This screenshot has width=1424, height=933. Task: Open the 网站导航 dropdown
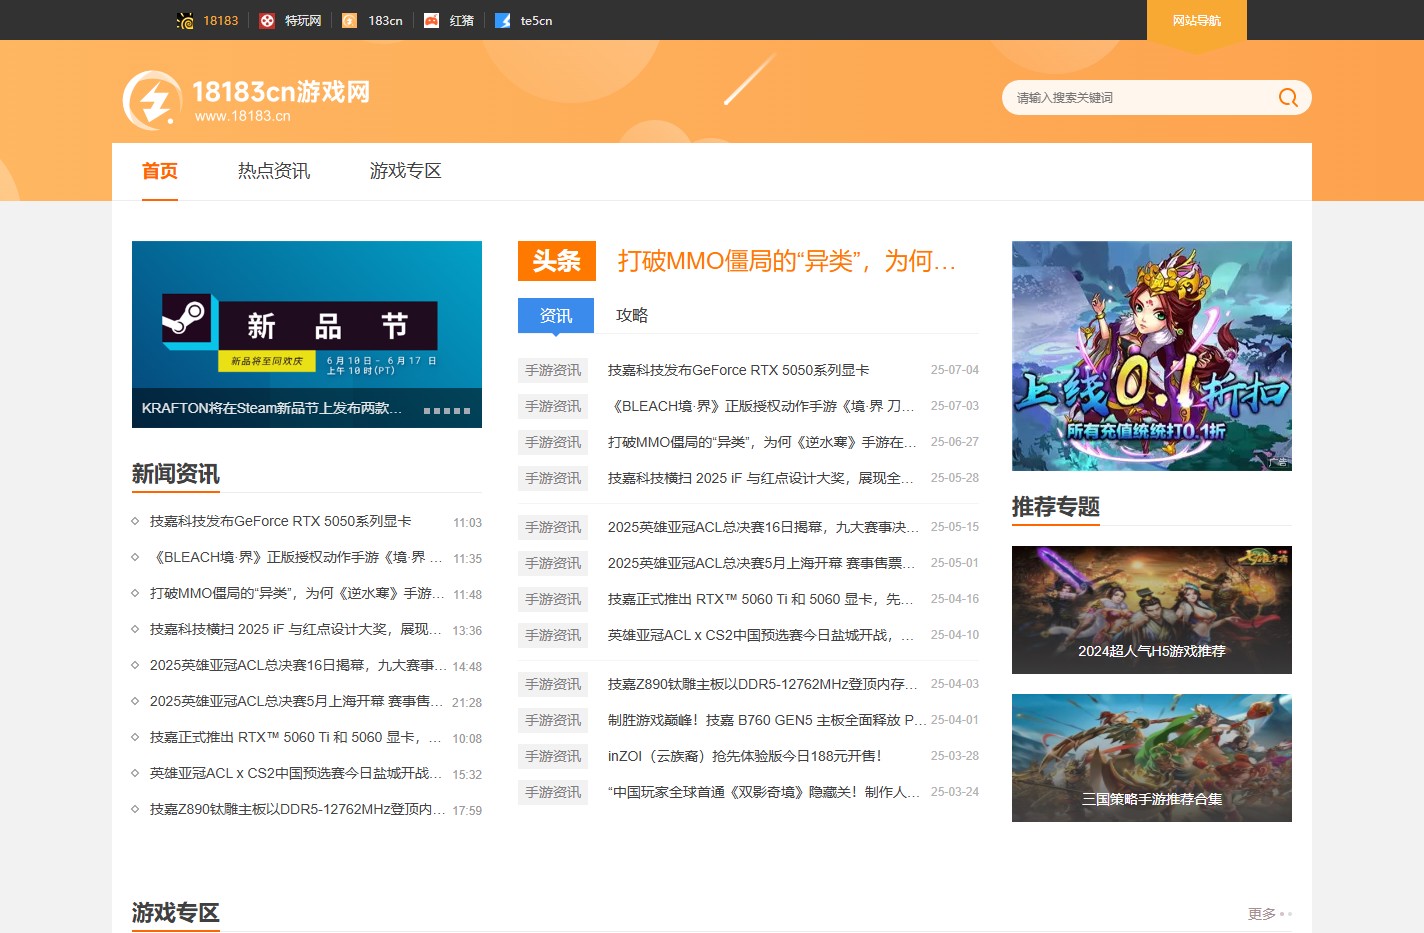click(x=1197, y=20)
